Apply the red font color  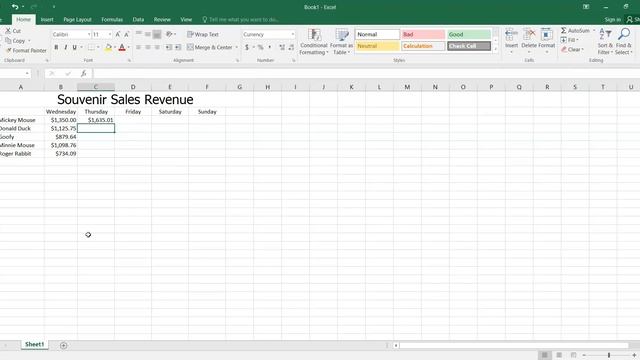click(122, 47)
